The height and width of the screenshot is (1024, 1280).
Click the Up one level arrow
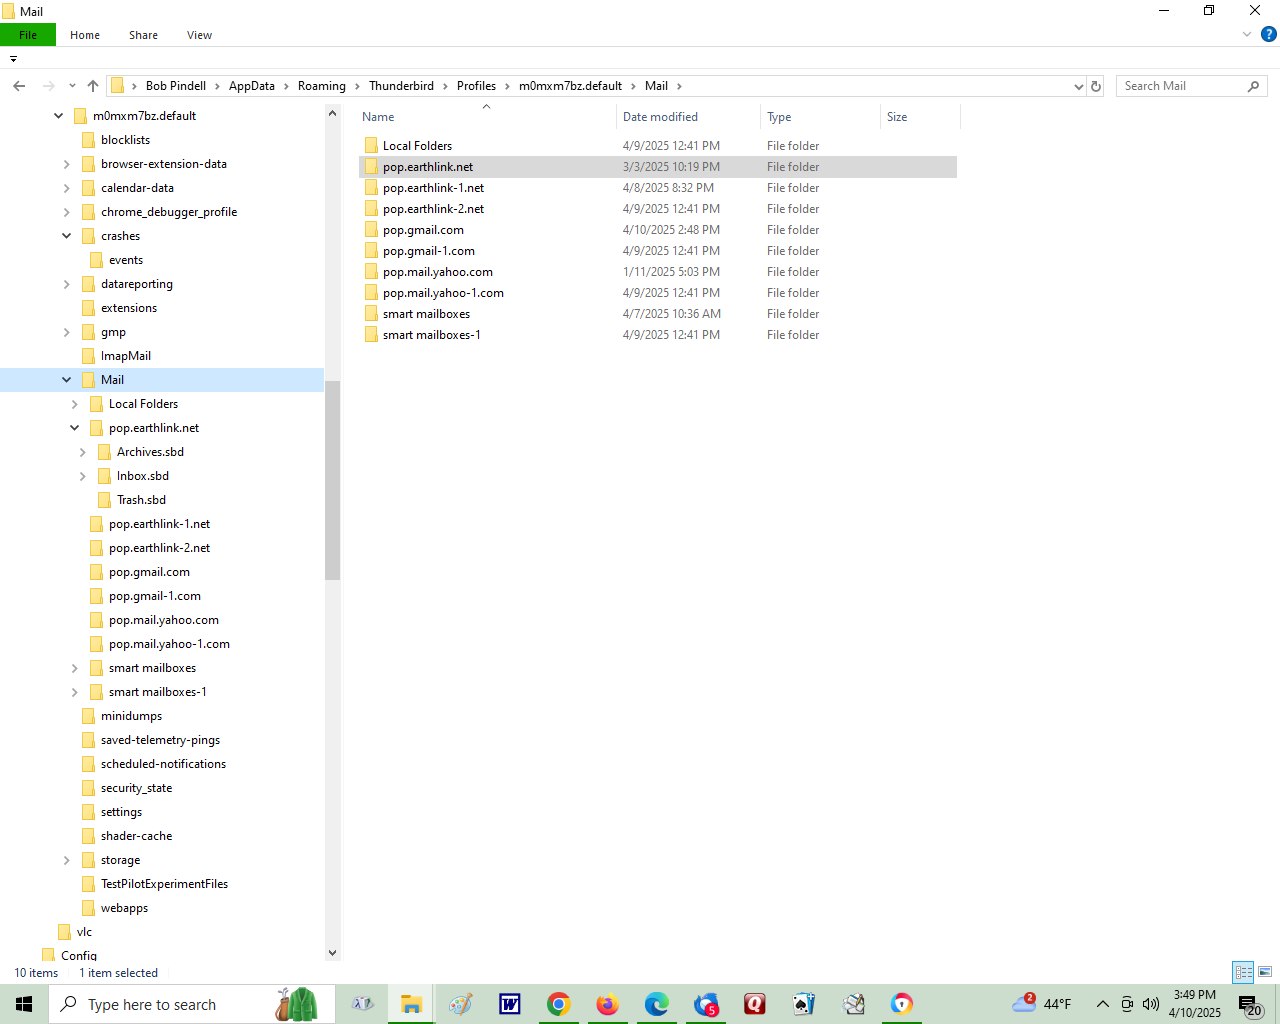click(93, 86)
